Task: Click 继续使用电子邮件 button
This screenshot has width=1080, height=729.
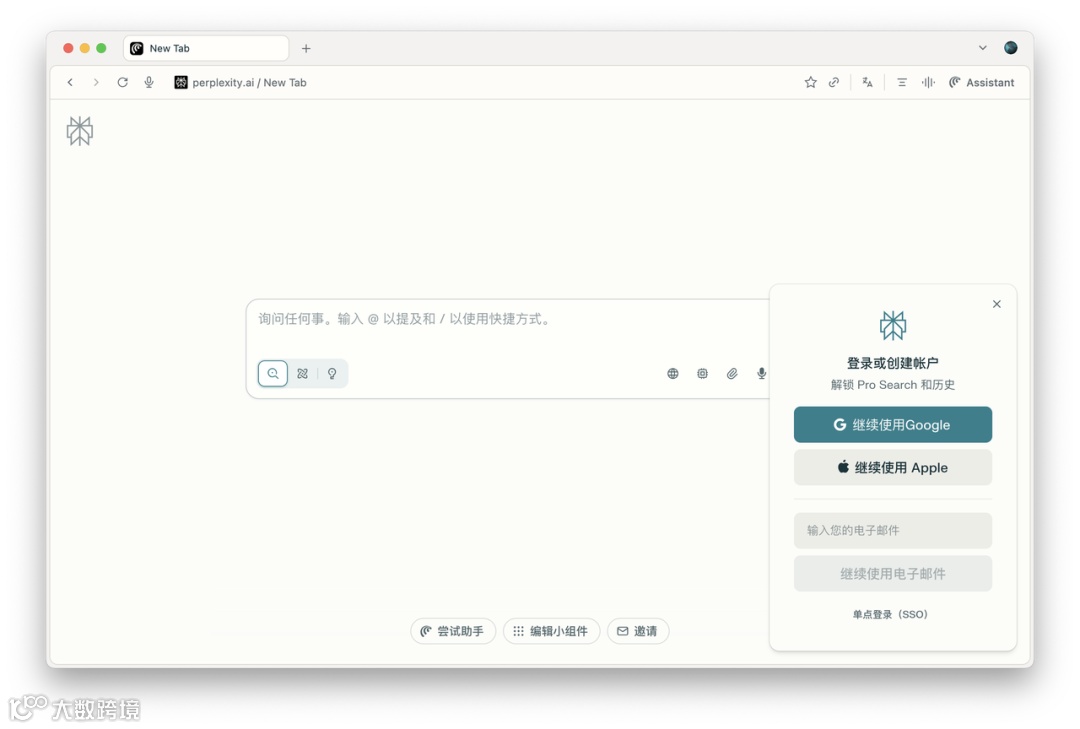Action: [x=893, y=573]
